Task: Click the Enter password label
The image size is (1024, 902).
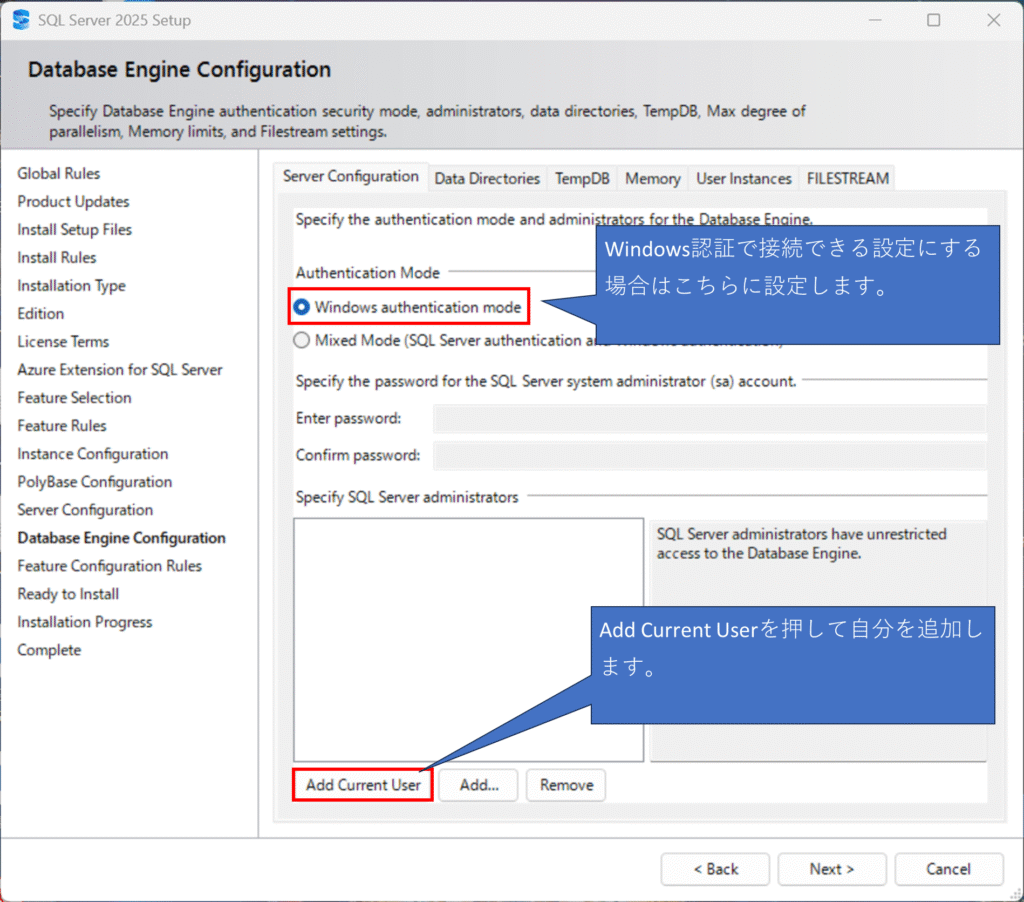Action: (x=349, y=419)
